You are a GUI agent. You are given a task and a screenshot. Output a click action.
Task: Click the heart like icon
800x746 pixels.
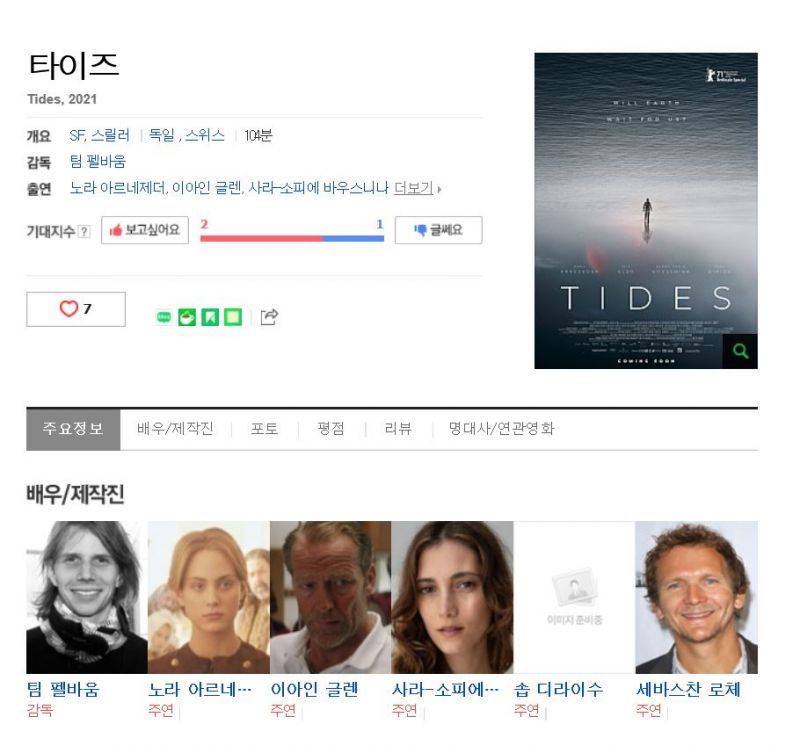[69, 309]
